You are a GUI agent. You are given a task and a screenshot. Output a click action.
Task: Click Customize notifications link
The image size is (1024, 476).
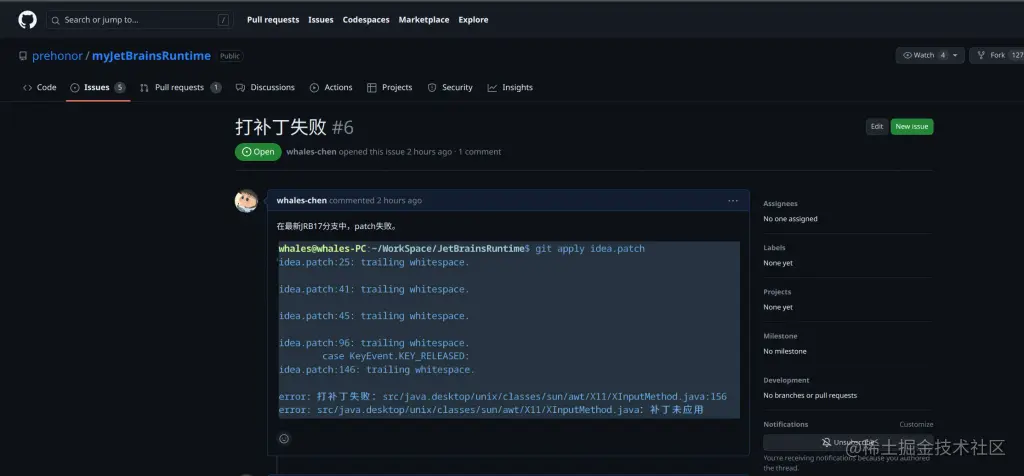click(x=916, y=424)
